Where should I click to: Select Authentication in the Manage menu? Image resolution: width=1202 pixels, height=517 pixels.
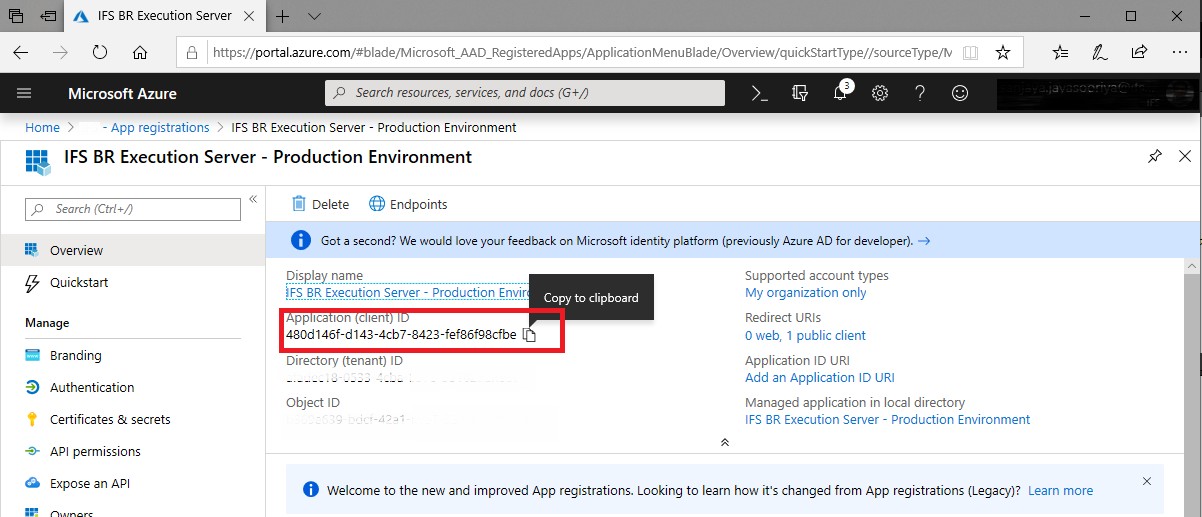pos(92,387)
